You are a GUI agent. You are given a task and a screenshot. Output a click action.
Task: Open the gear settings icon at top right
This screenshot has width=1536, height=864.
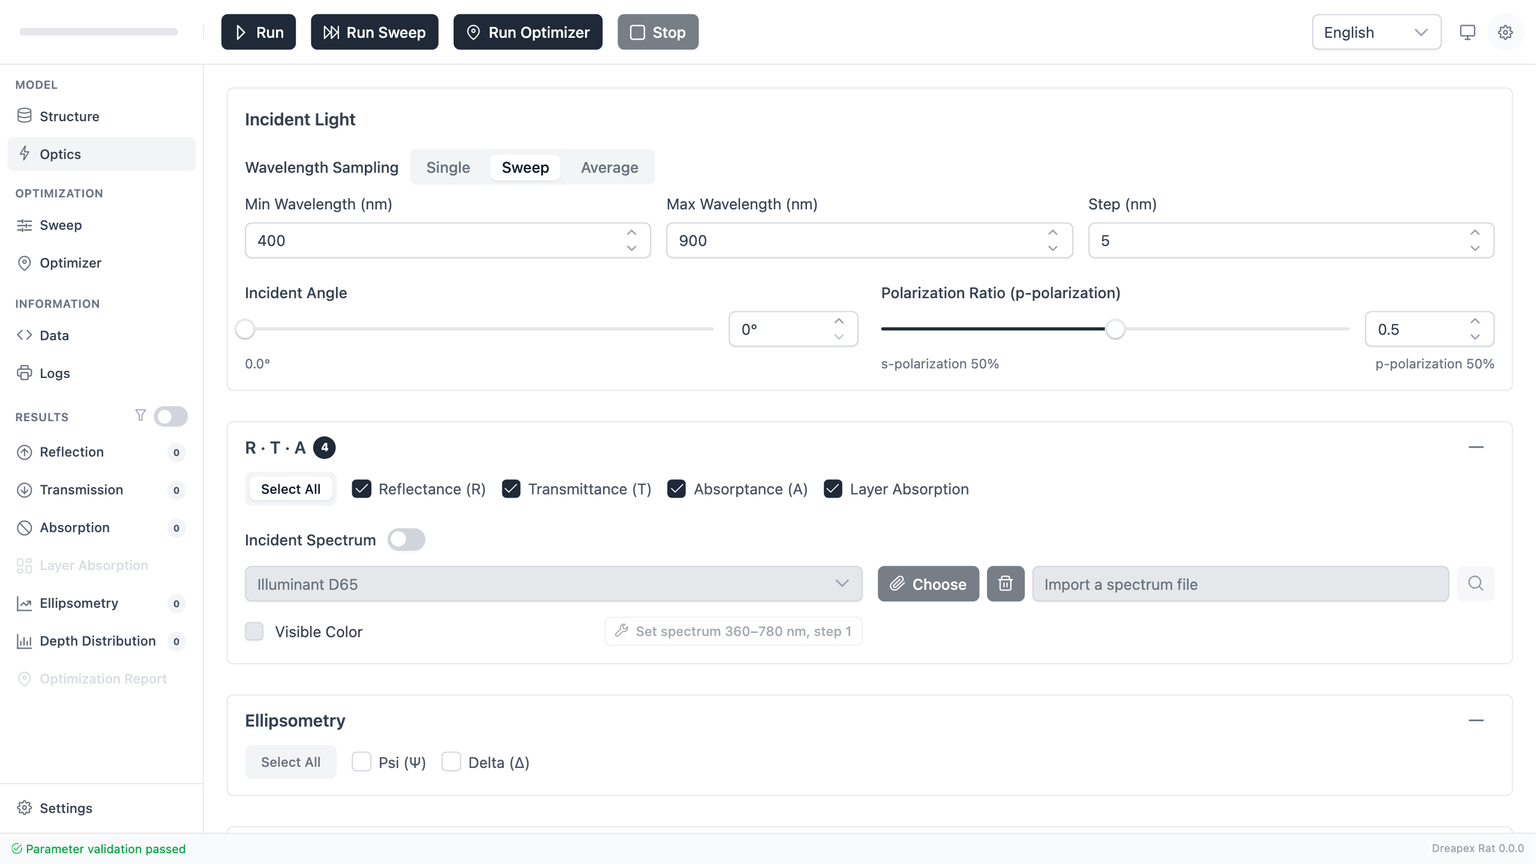click(x=1505, y=32)
